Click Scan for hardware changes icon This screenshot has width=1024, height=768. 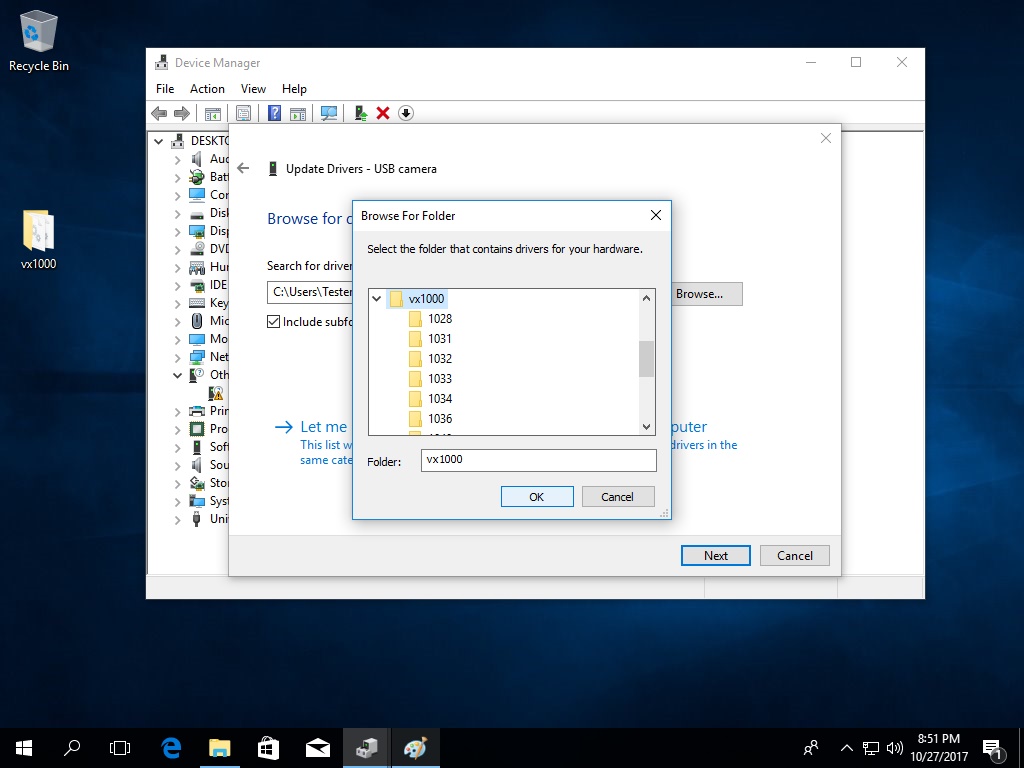click(329, 114)
